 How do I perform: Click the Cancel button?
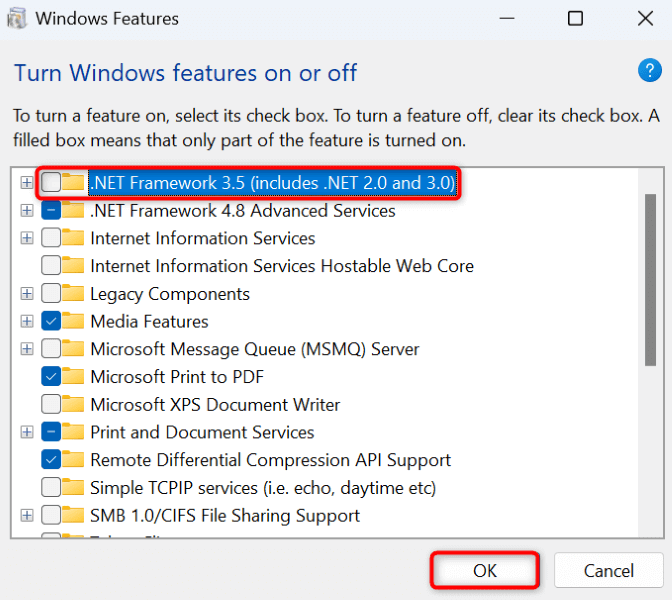coord(609,571)
